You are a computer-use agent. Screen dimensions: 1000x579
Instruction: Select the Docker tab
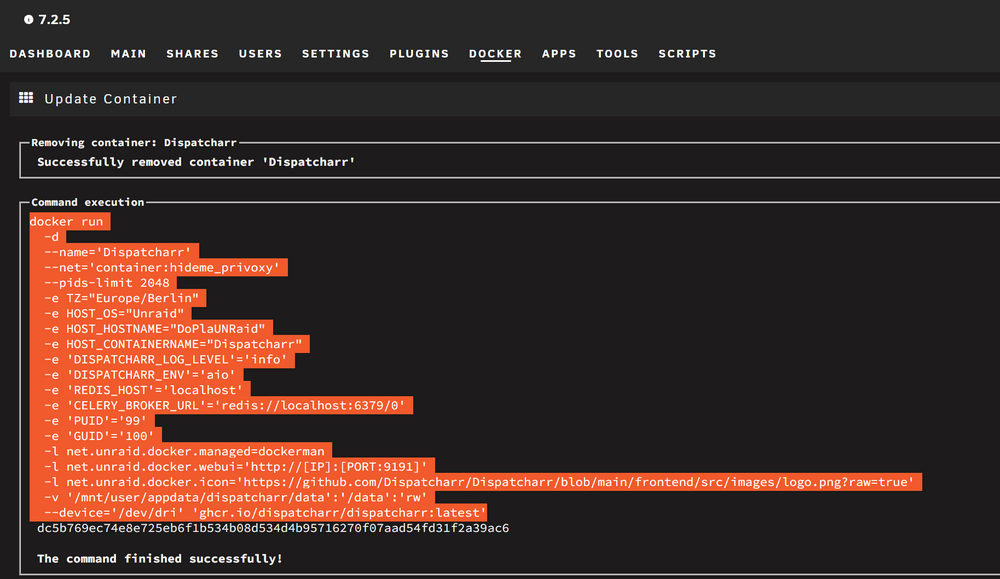click(x=495, y=54)
